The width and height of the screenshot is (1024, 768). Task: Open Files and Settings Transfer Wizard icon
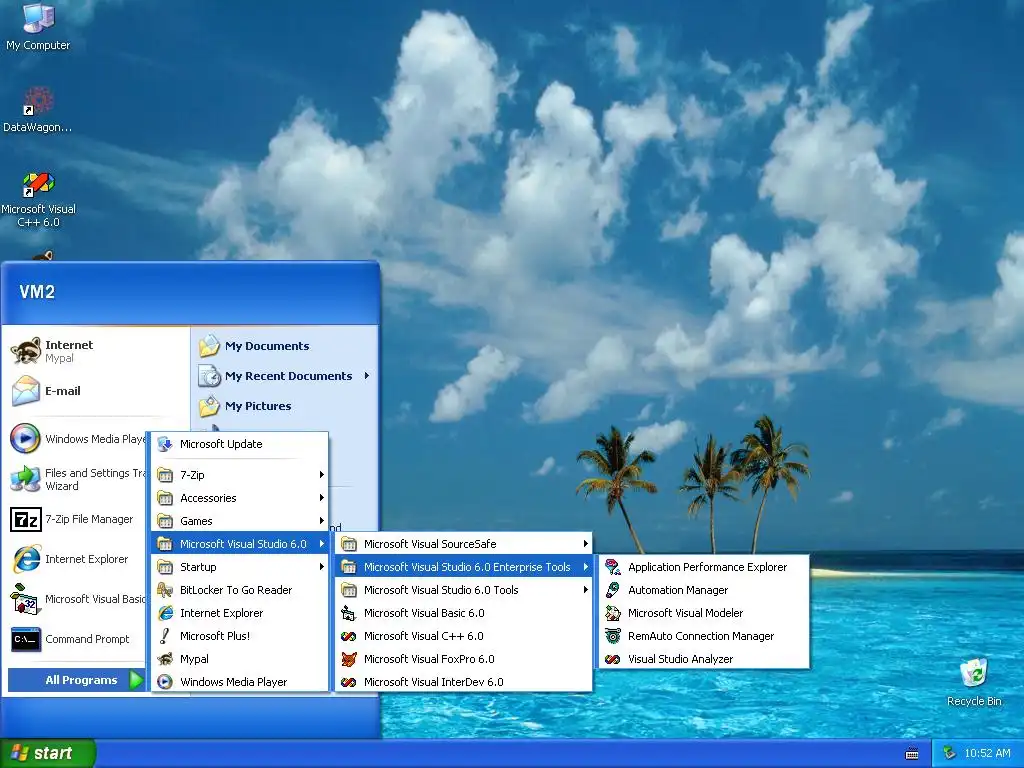coord(25,479)
